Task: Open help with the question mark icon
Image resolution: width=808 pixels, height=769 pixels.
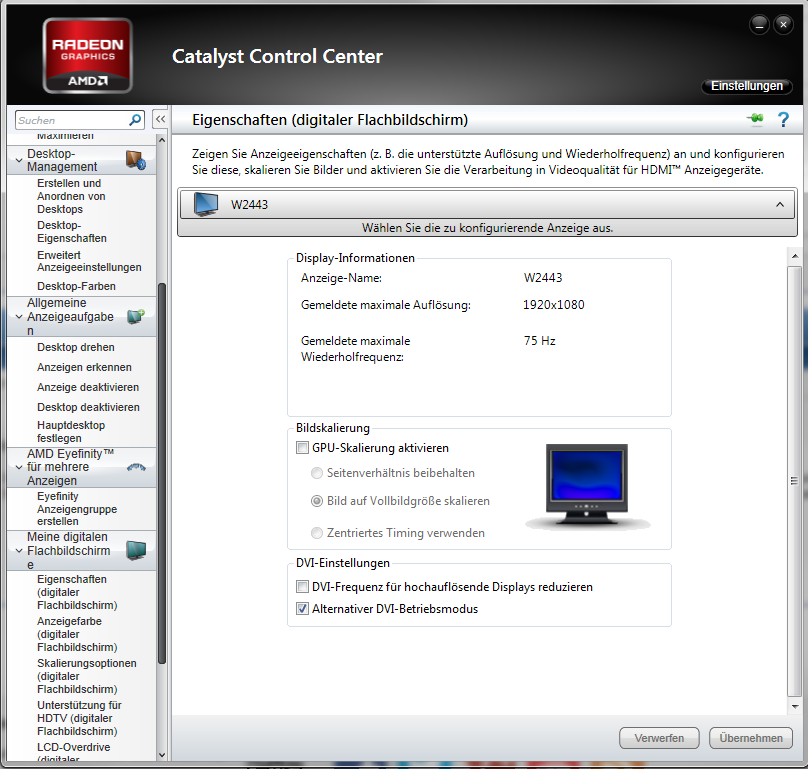Action: 783,120
